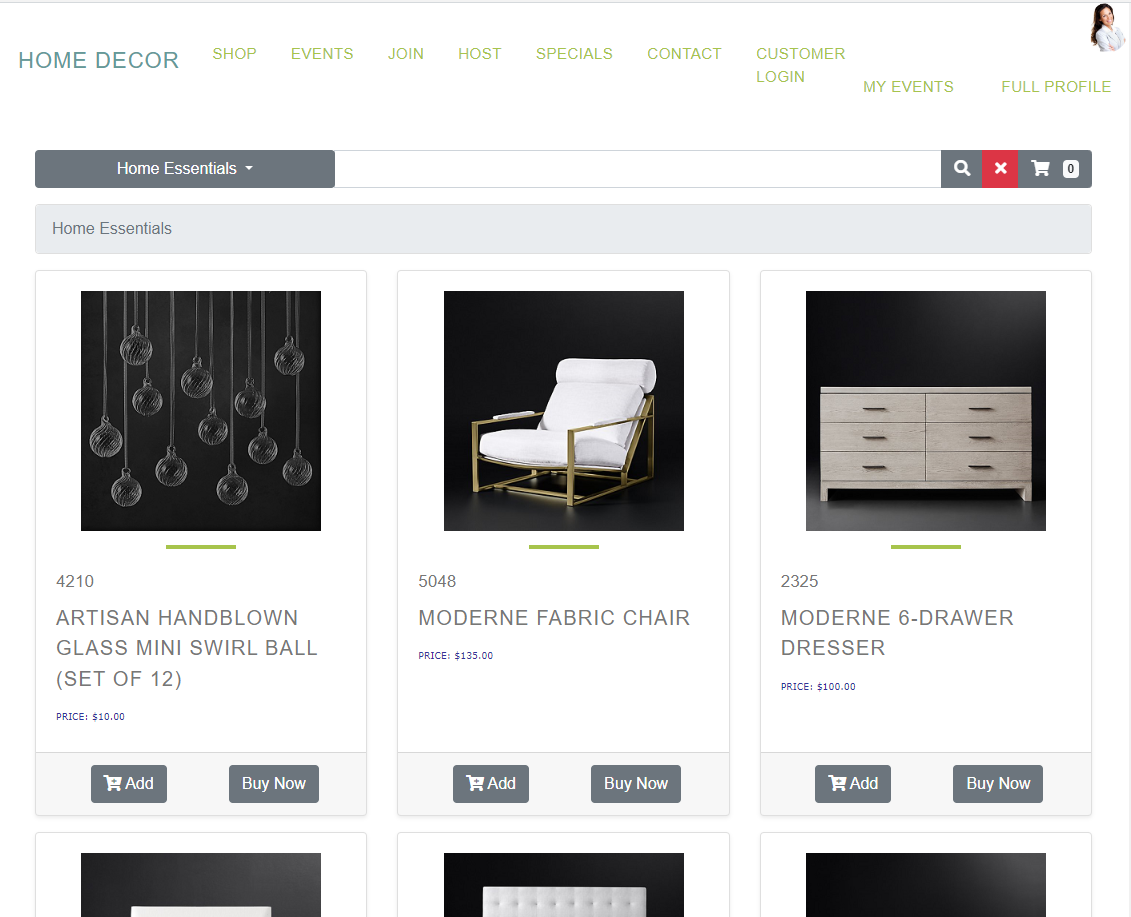Open the SPECIALS menu

click(x=574, y=54)
